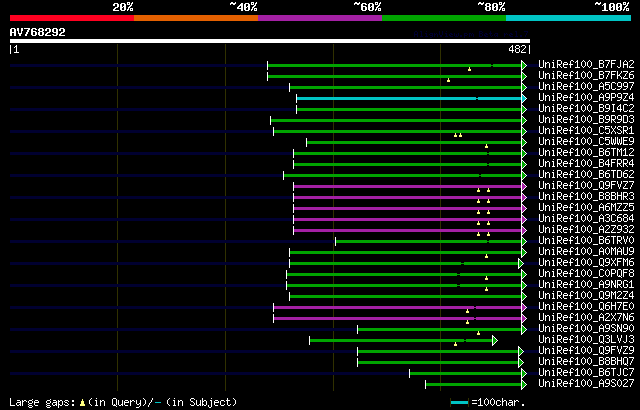Click the cyan ~100% legend segment
Image resolution: width=640 pixels, height=410 pixels.
[x=568, y=18]
